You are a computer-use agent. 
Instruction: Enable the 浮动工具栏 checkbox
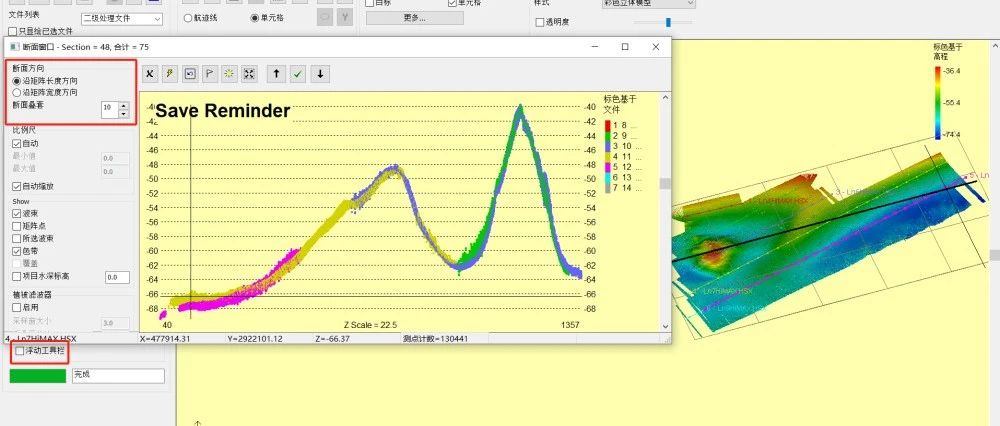(20, 351)
